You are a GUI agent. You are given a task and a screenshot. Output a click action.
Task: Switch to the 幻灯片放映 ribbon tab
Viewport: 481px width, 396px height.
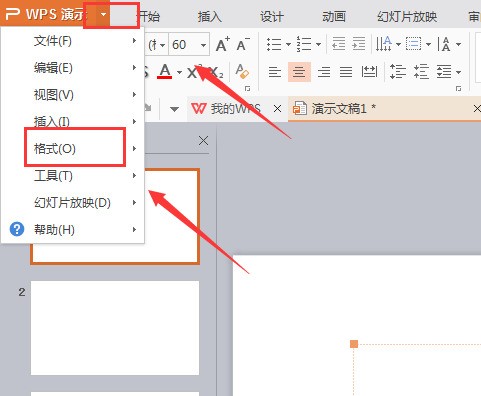point(407,16)
